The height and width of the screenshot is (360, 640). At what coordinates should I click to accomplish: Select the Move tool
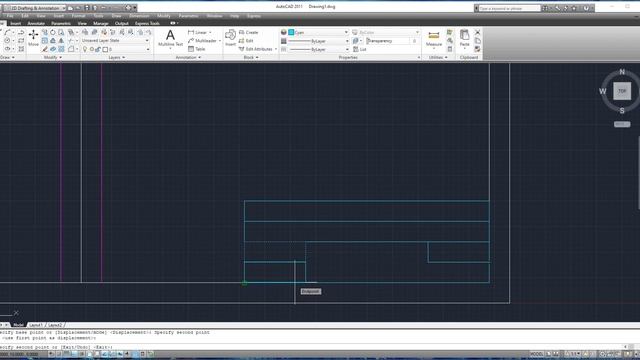tap(33, 38)
